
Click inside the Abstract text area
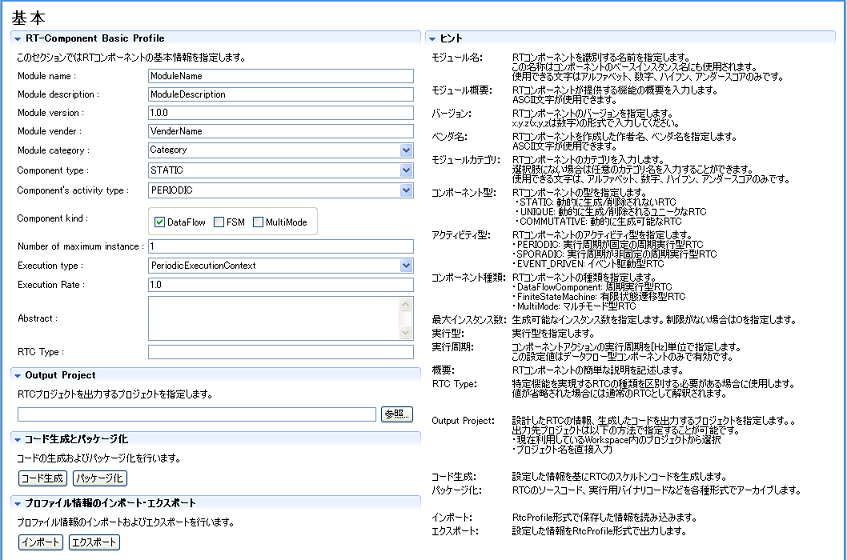click(274, 319)
